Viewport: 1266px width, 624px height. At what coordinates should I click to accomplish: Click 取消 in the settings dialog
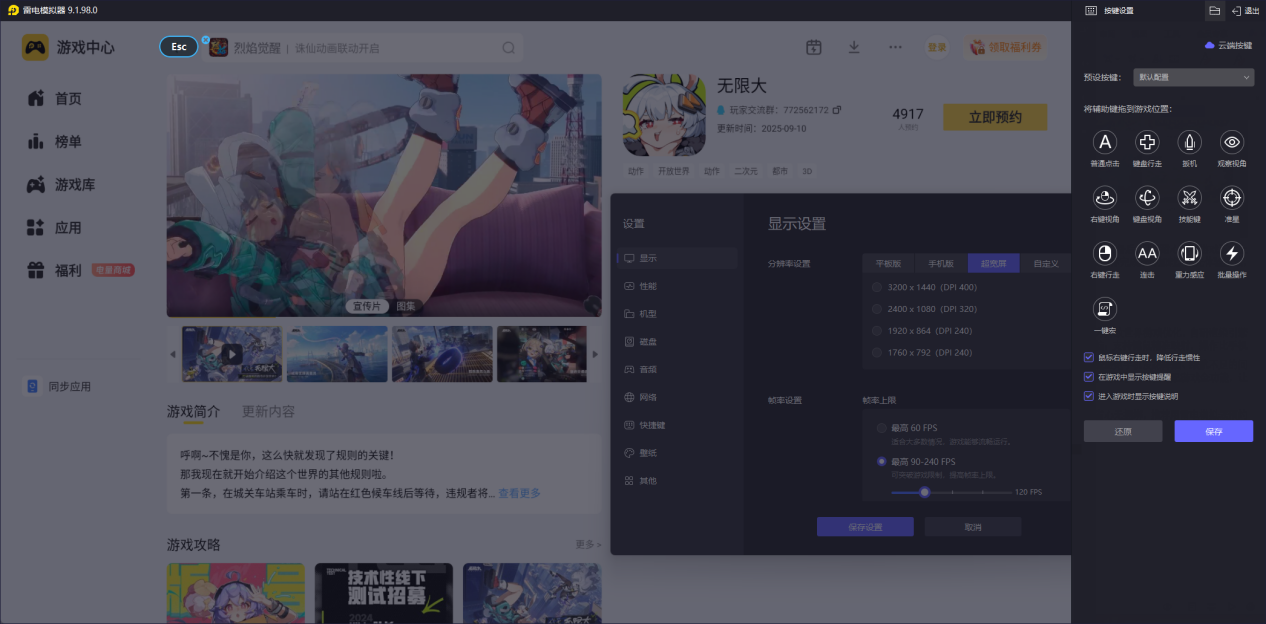973,527
